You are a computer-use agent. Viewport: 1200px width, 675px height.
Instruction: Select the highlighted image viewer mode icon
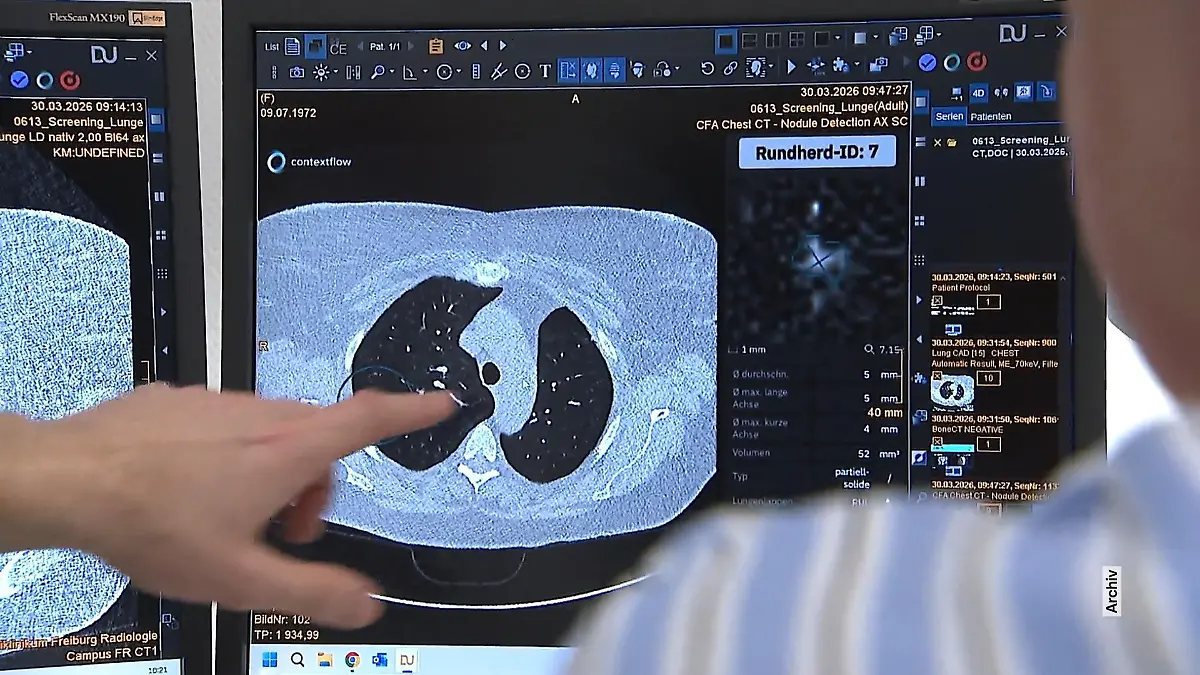(315, 46)
